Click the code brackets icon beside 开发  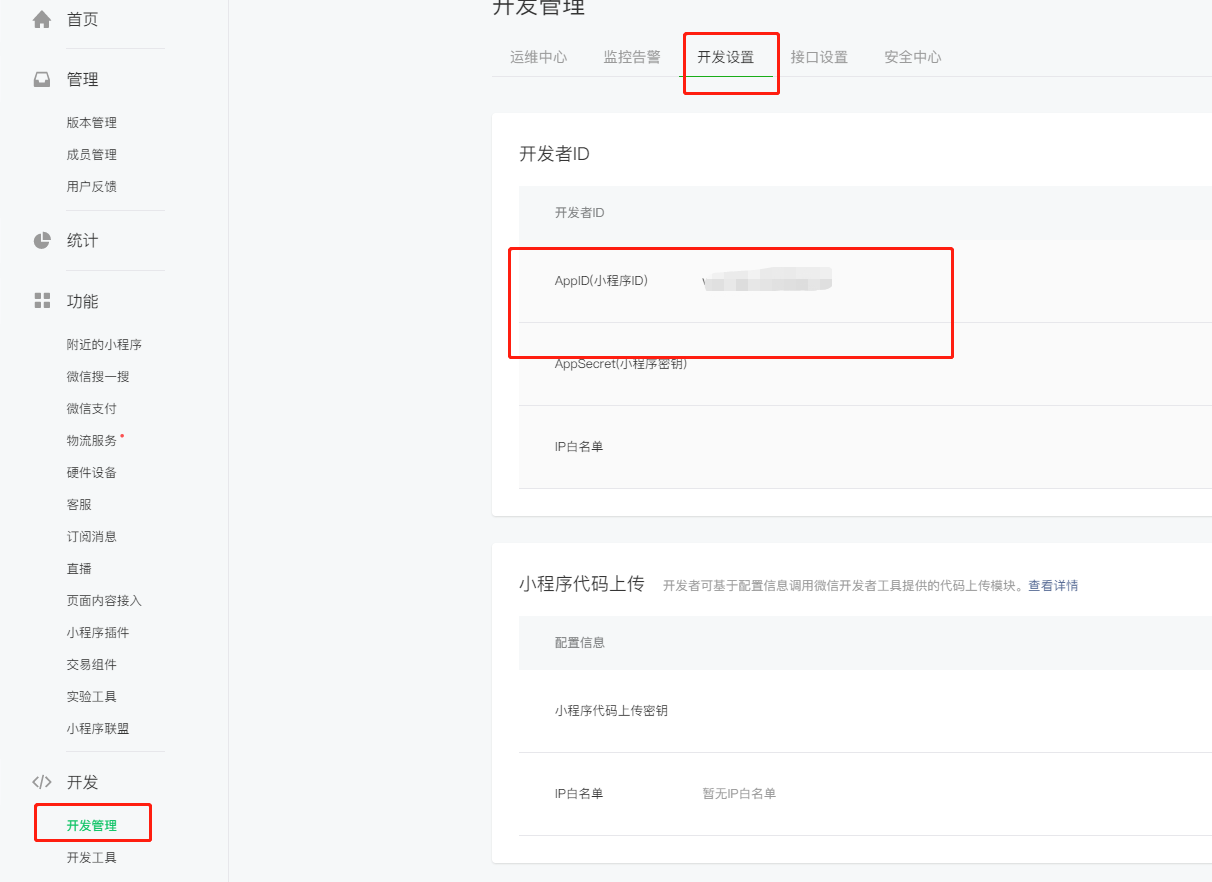click(x=42, y=782)
